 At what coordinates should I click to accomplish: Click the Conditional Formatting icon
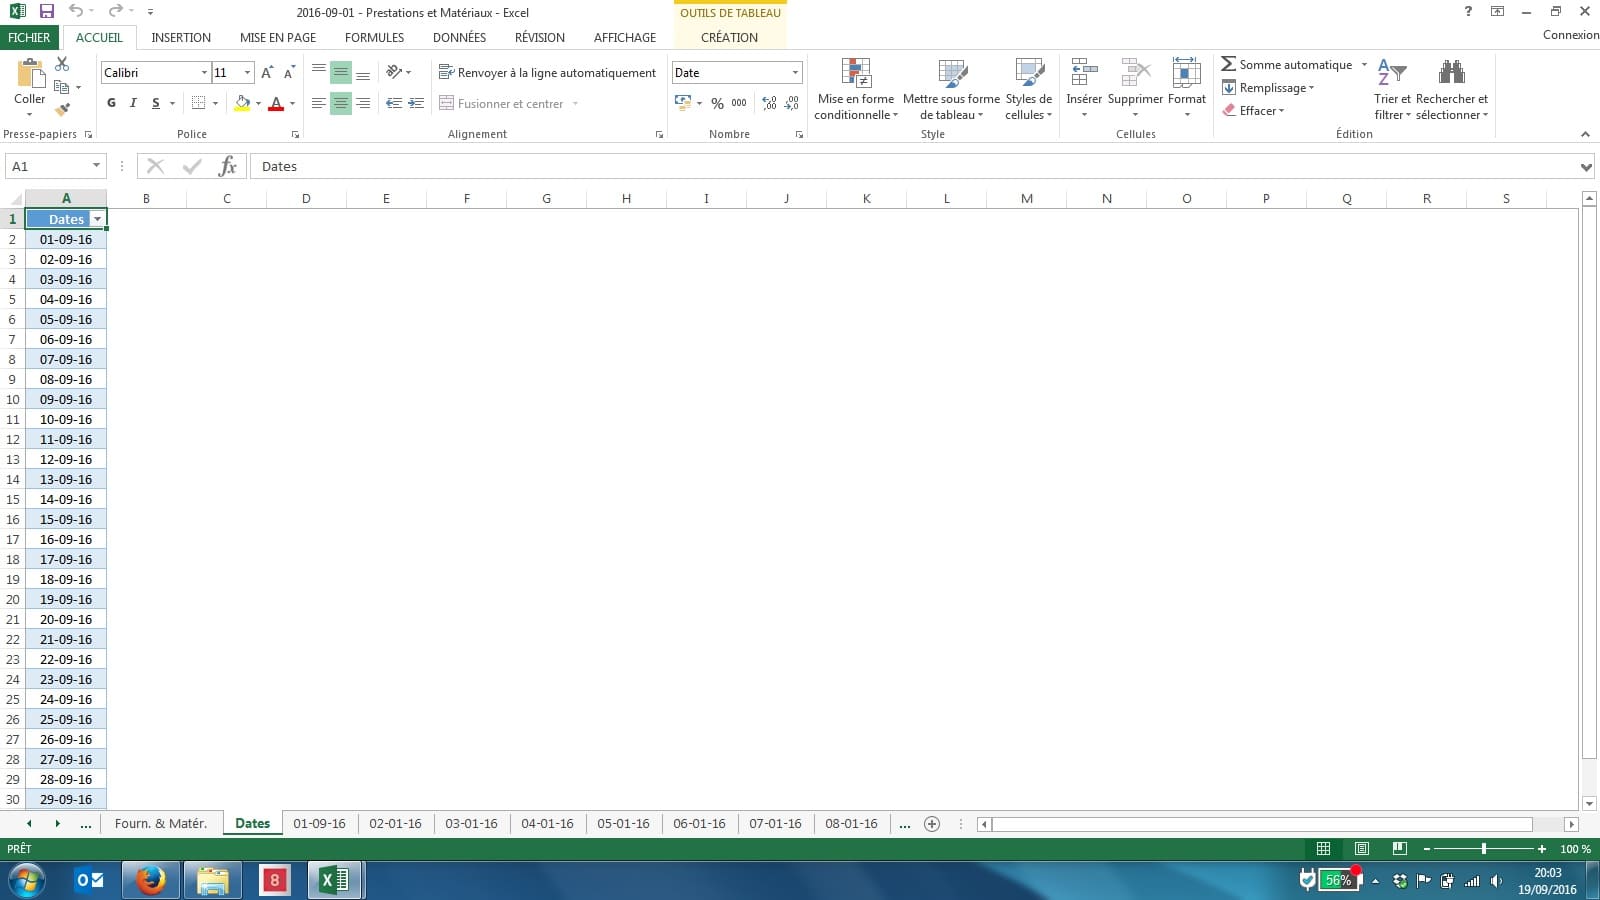[x=856, y=74]
